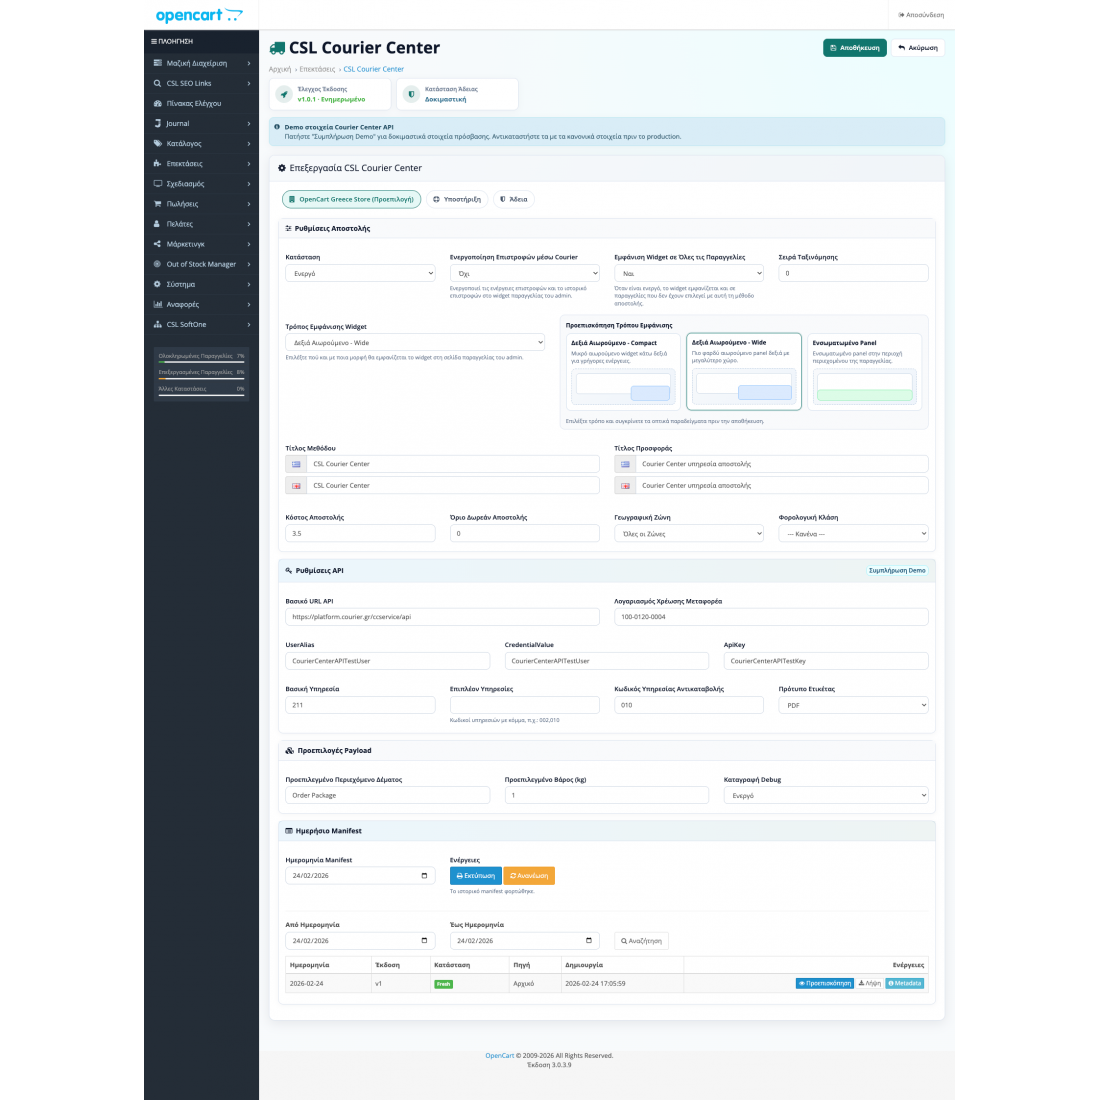Image resolution: width=1100 pixels, height=1100 pixels.
Task: Open the Καταγραφή Debug dropdown
Action: 826,796
